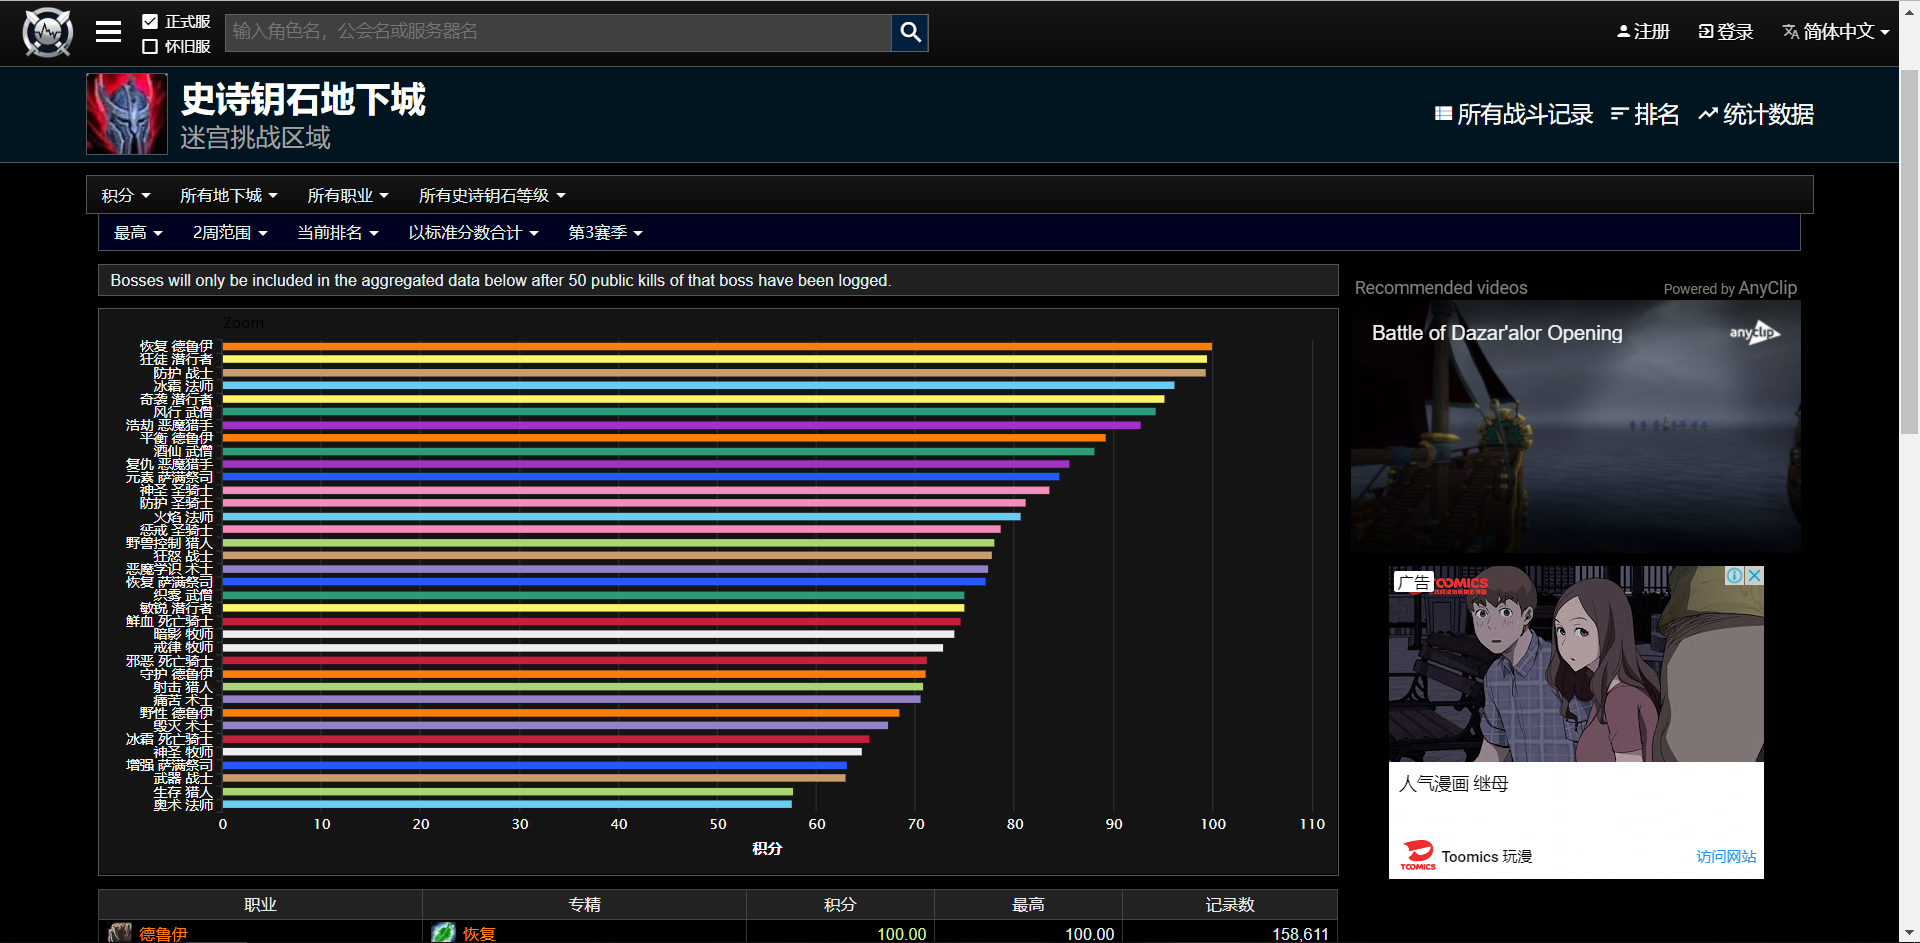This screenshot has height=943, width=1920.
Task: Click the Restoration spec icon in table
Action: click(443, 933)
